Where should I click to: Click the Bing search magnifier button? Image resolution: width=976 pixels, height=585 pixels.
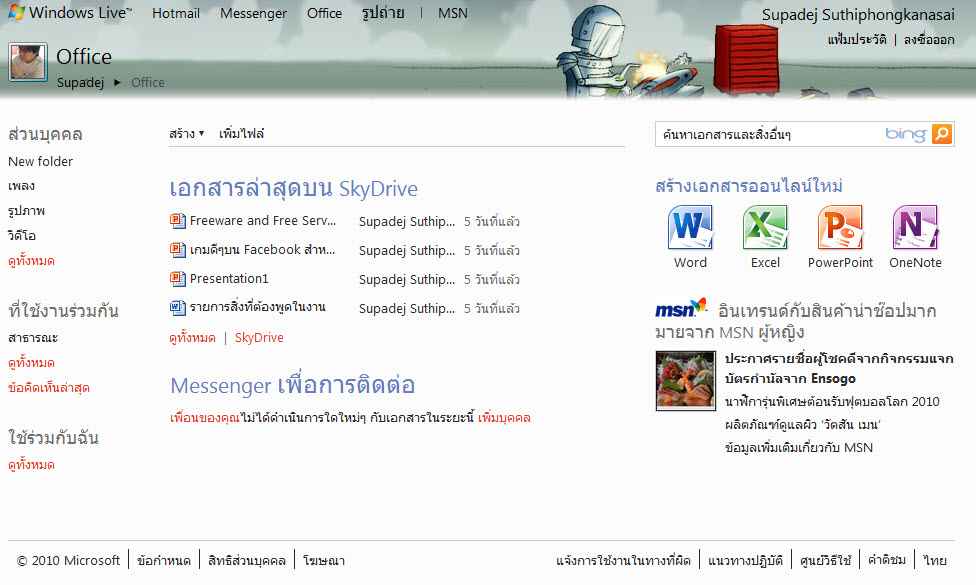pos(941,134)
